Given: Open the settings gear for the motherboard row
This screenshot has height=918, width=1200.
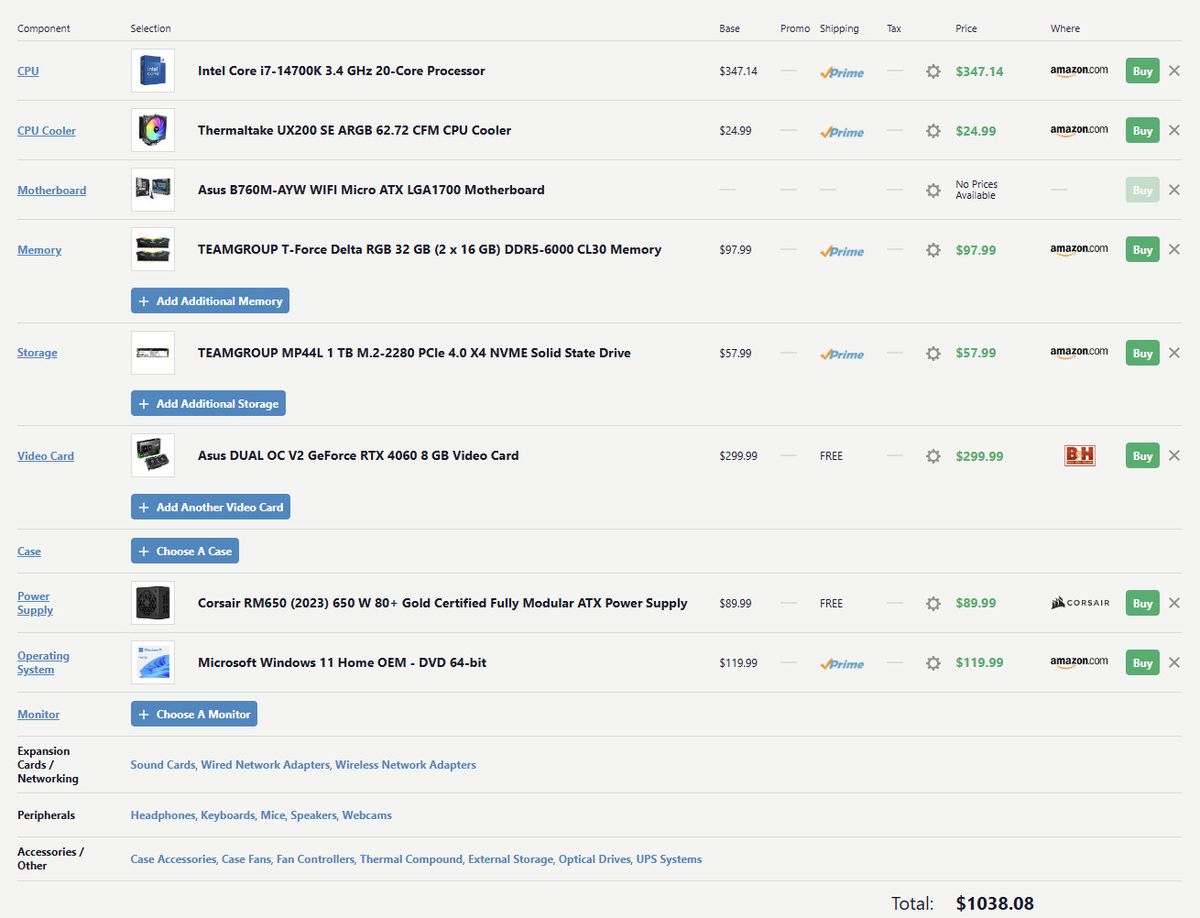Looking at the screenshot, I should (933, 189).
